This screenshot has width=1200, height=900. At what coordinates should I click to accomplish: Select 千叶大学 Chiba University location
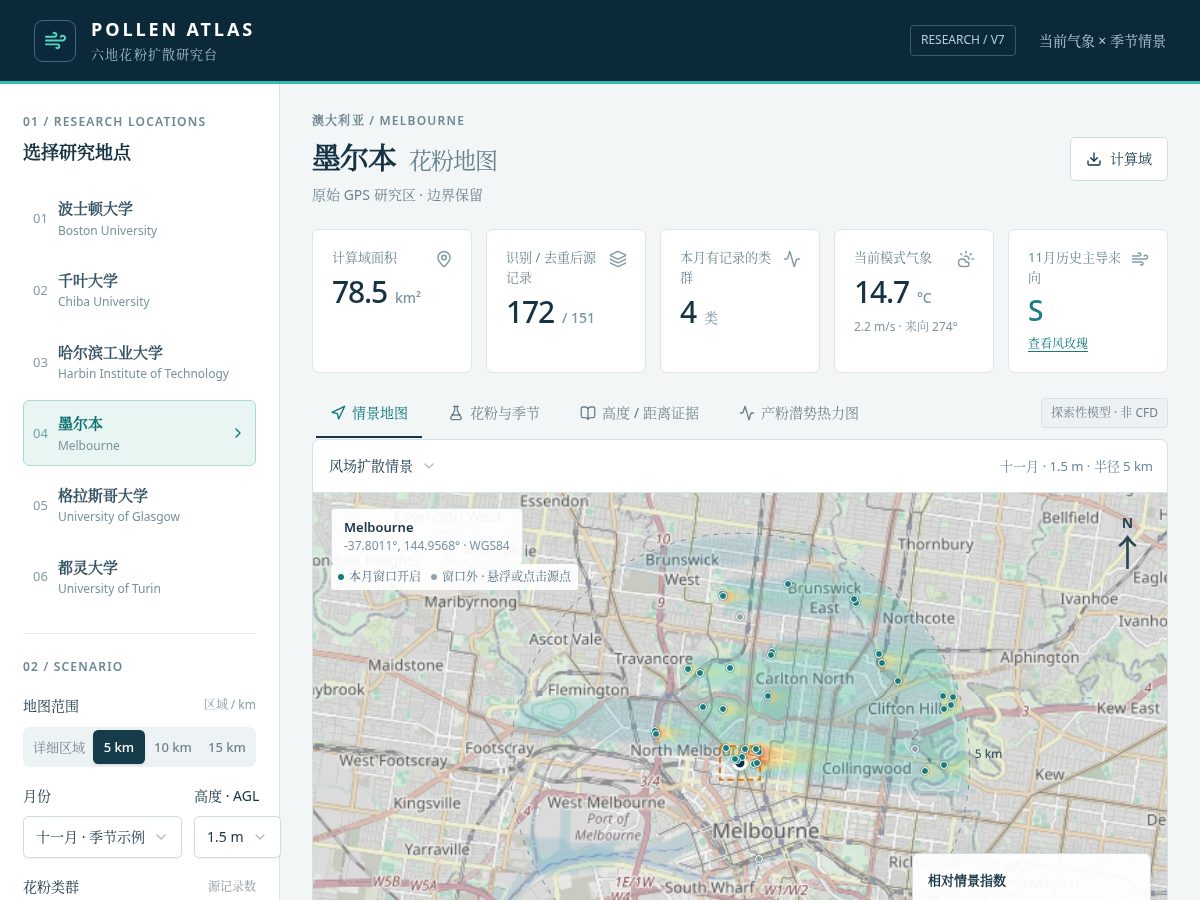coord(139,290)
